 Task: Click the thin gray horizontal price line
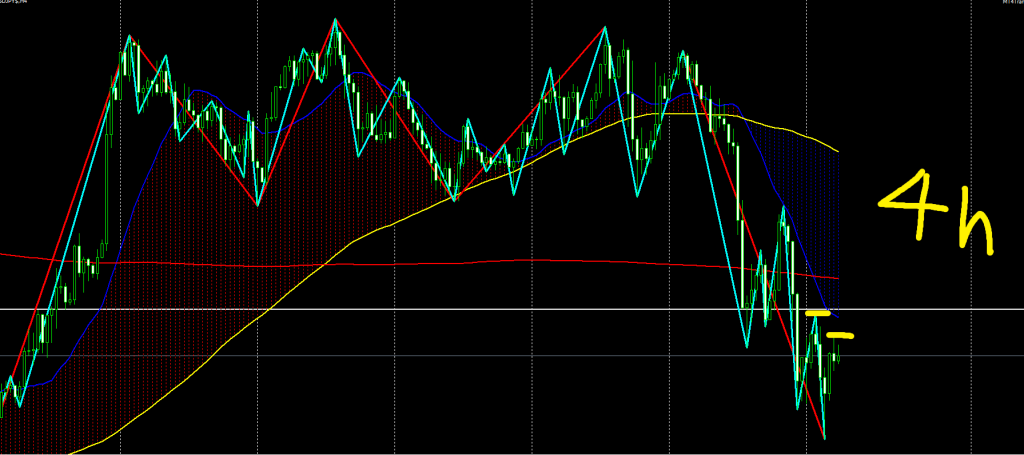pos(500,356)
